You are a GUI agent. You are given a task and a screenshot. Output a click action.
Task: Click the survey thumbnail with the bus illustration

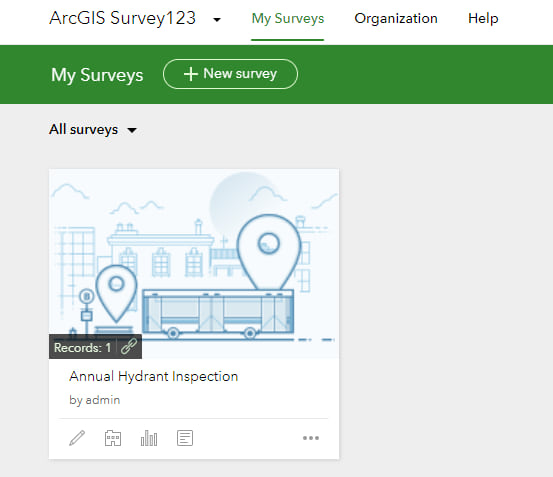(194, 264)
